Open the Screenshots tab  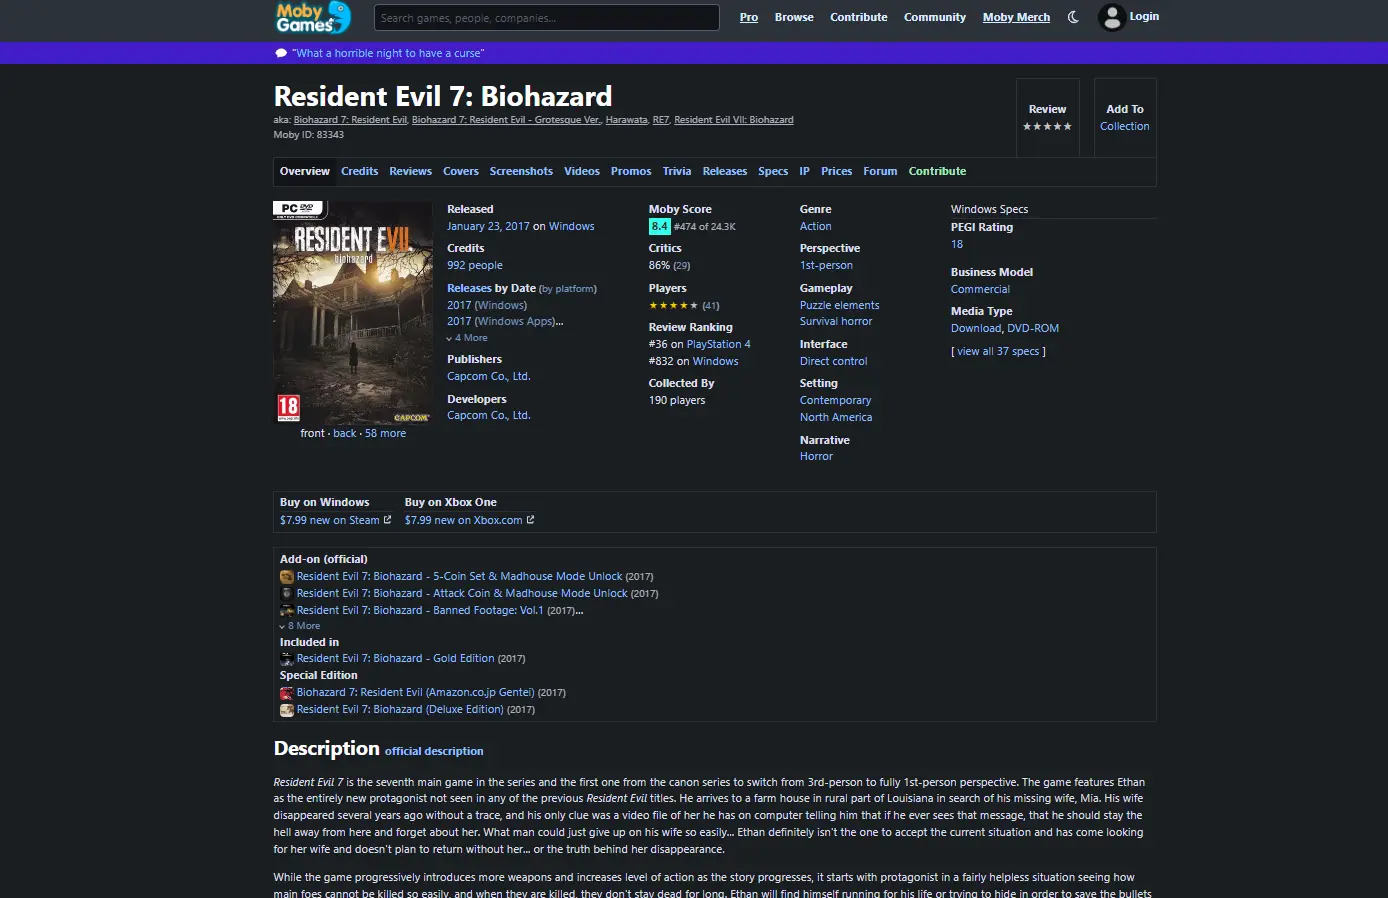coord(521,171)
